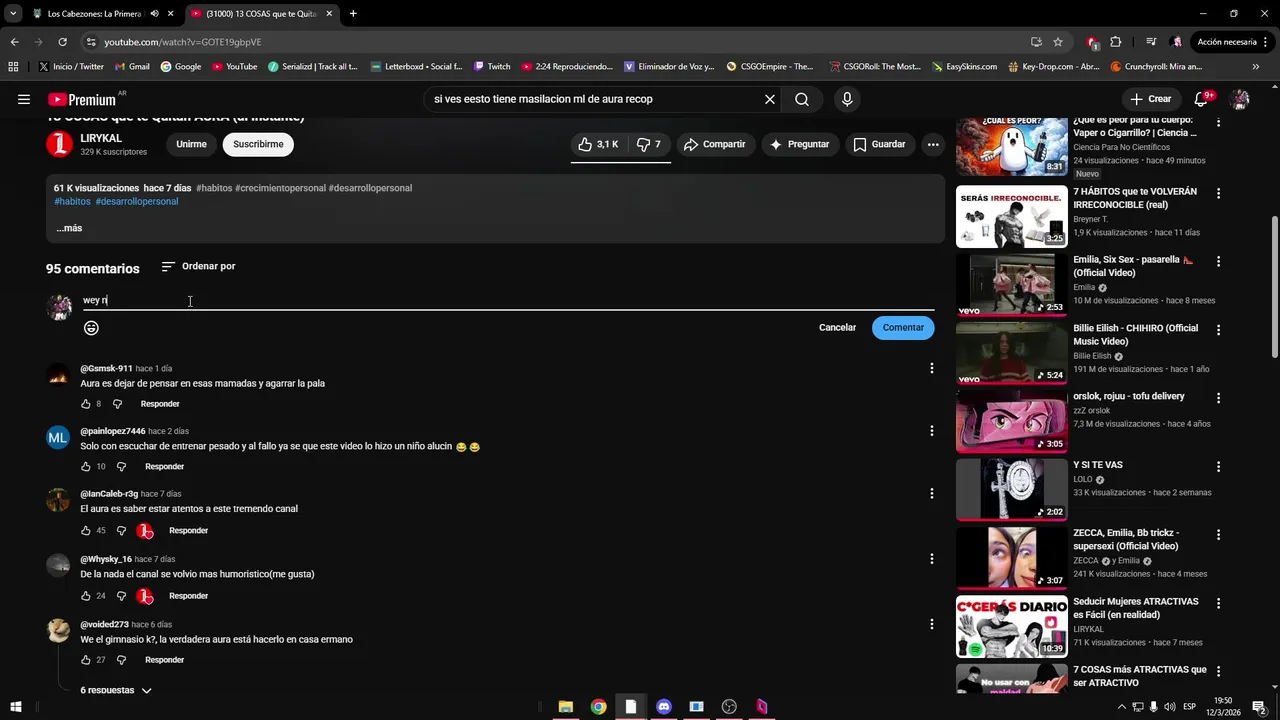Click the Unirme channel membership button
This screenshot has height=720, width=1280.
coord(191,144)
